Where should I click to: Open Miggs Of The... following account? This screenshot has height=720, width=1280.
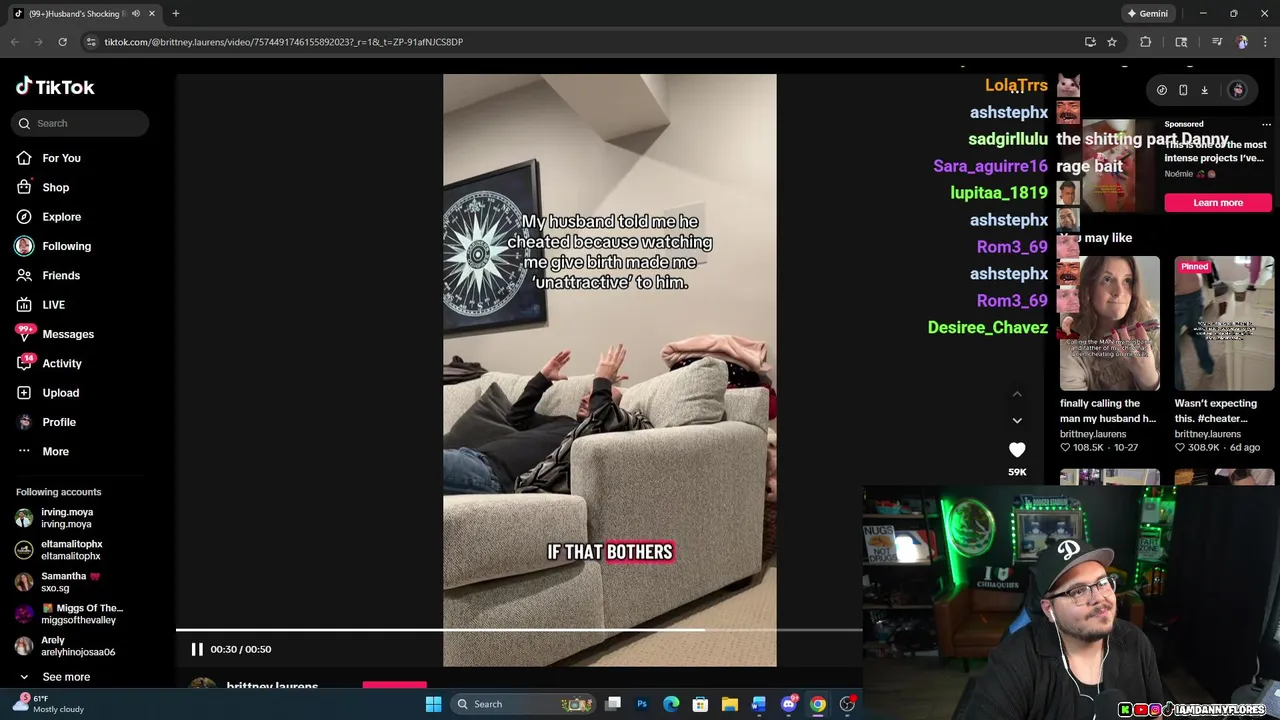69,614
